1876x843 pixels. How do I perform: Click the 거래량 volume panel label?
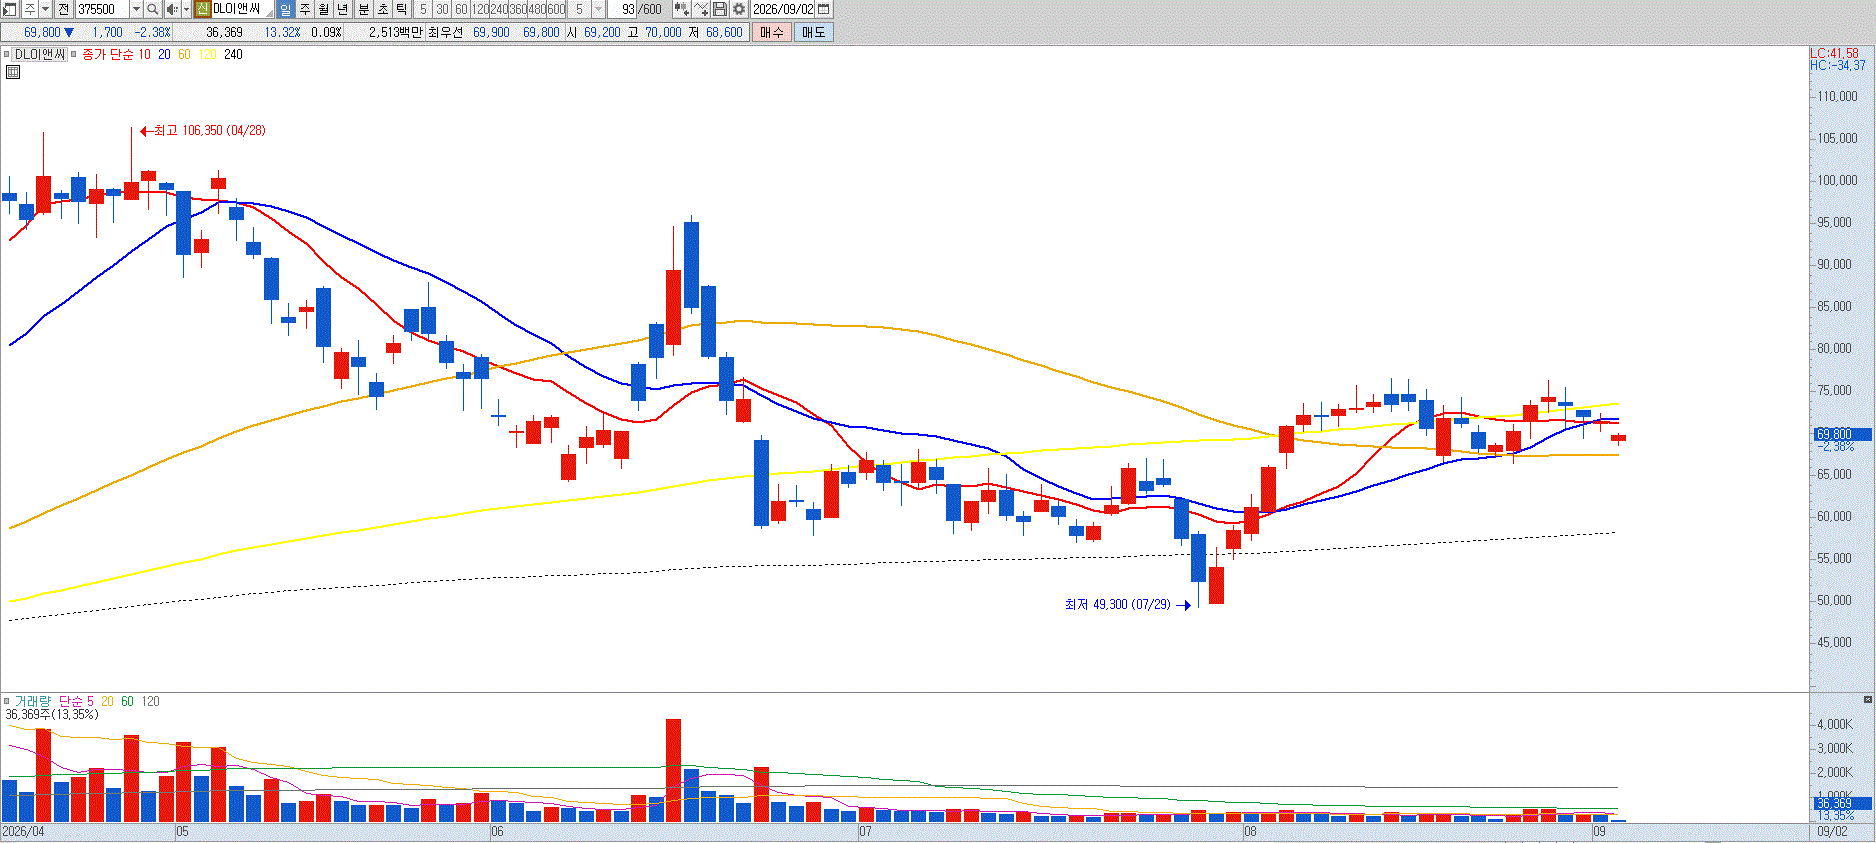click(32, 701)
